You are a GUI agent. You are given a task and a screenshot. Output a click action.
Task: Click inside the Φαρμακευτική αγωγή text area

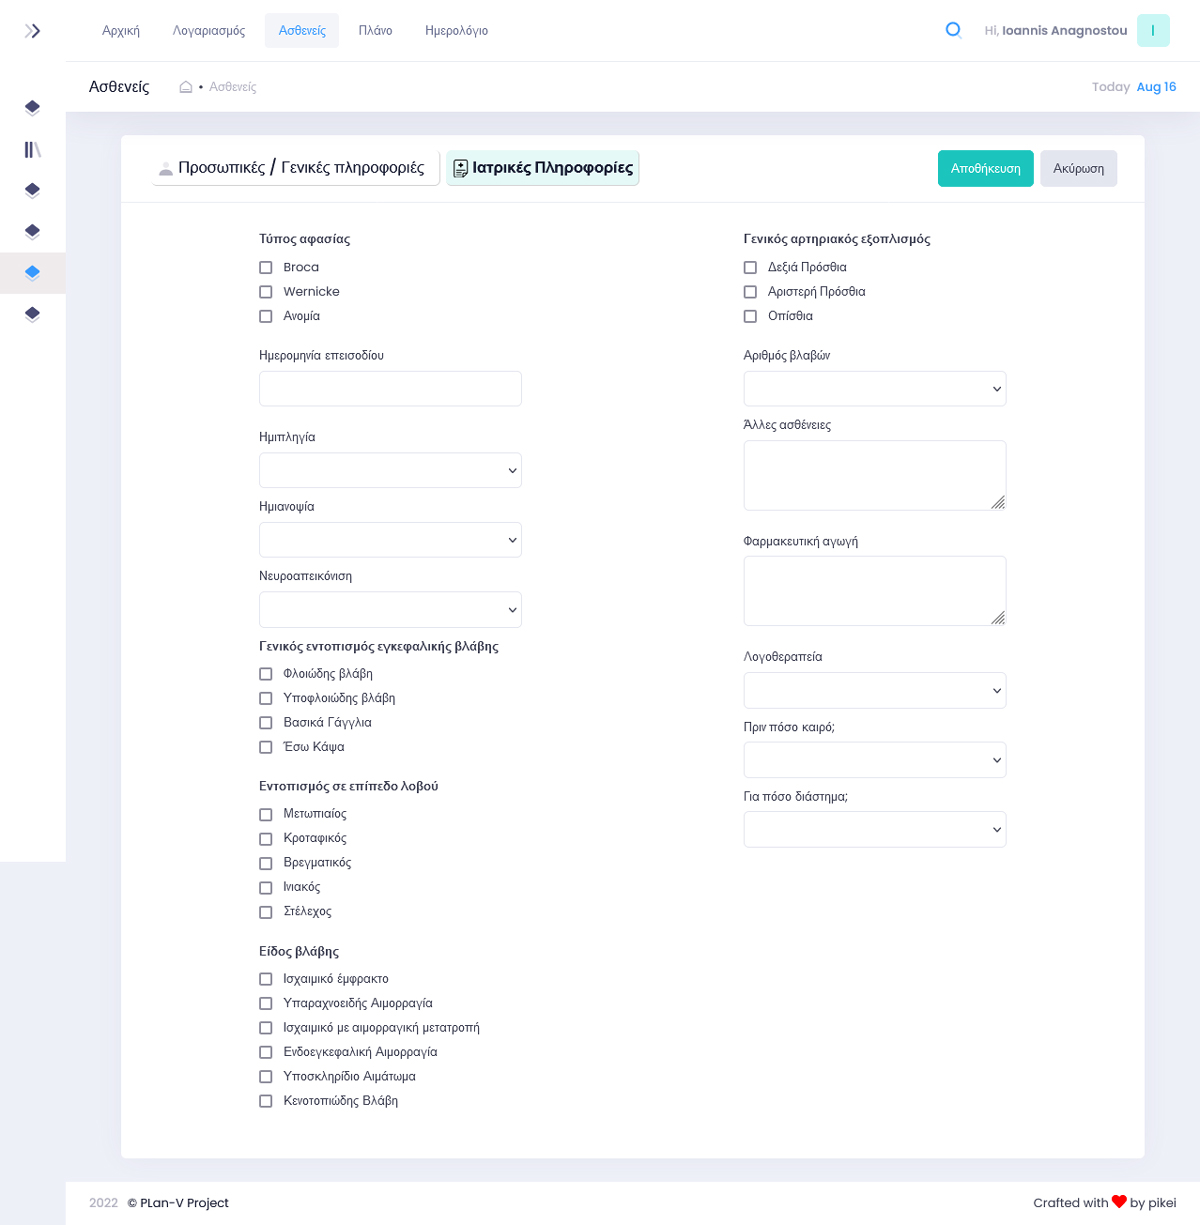(x=875, y=591)
